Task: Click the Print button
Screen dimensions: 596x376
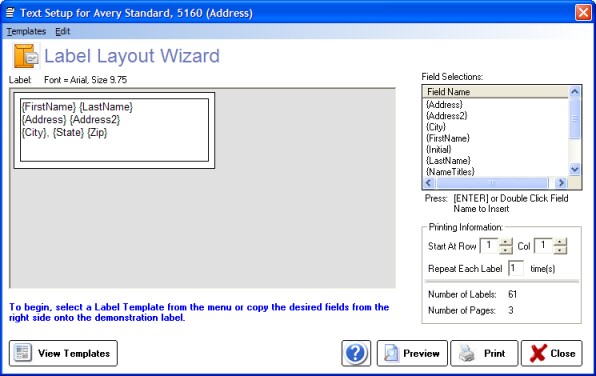Action: pyautogui.click(x=484, y=353)
